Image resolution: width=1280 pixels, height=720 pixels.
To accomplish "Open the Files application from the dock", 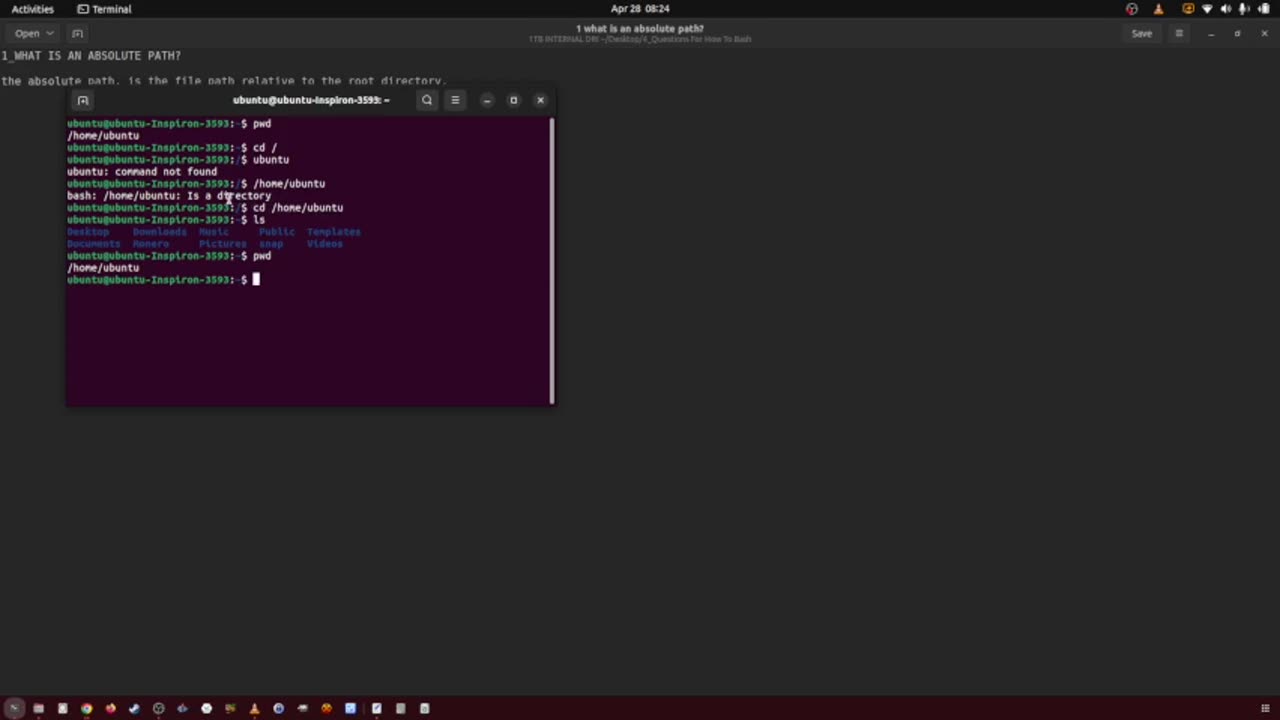I will [x=38, y=709].
